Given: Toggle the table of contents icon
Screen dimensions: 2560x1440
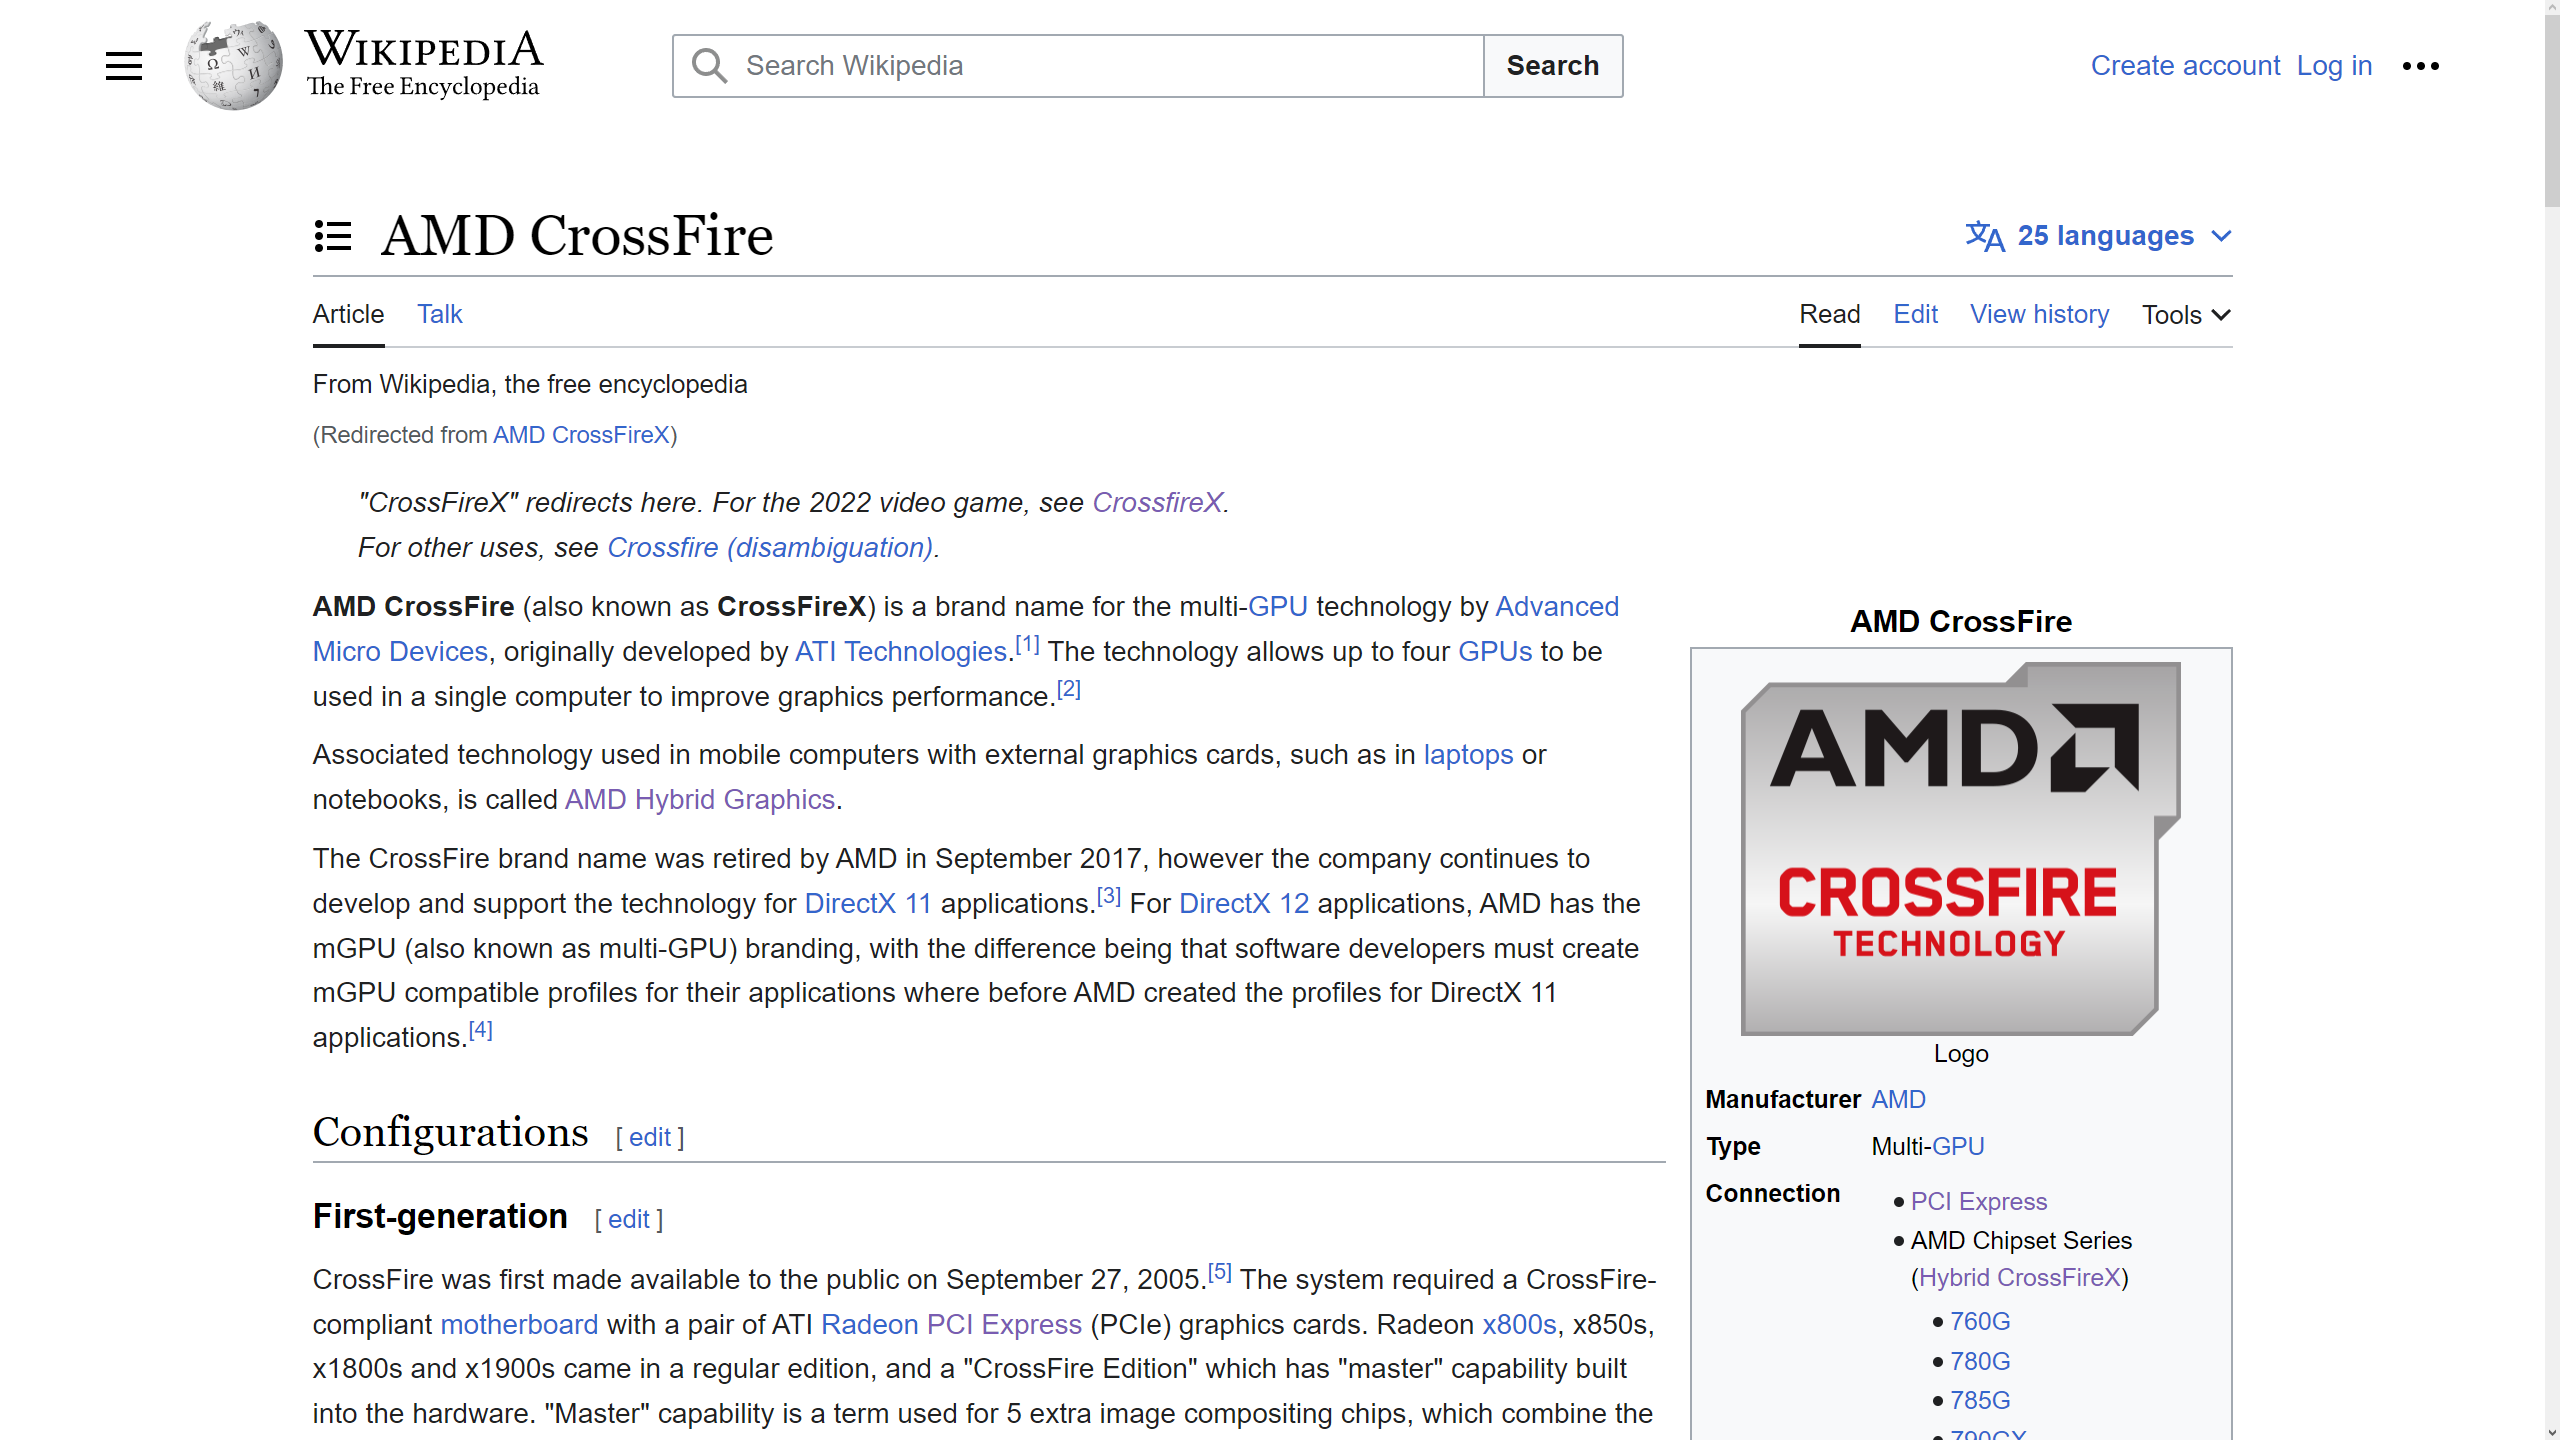Looking at the screenshot, I should point(332,236).
